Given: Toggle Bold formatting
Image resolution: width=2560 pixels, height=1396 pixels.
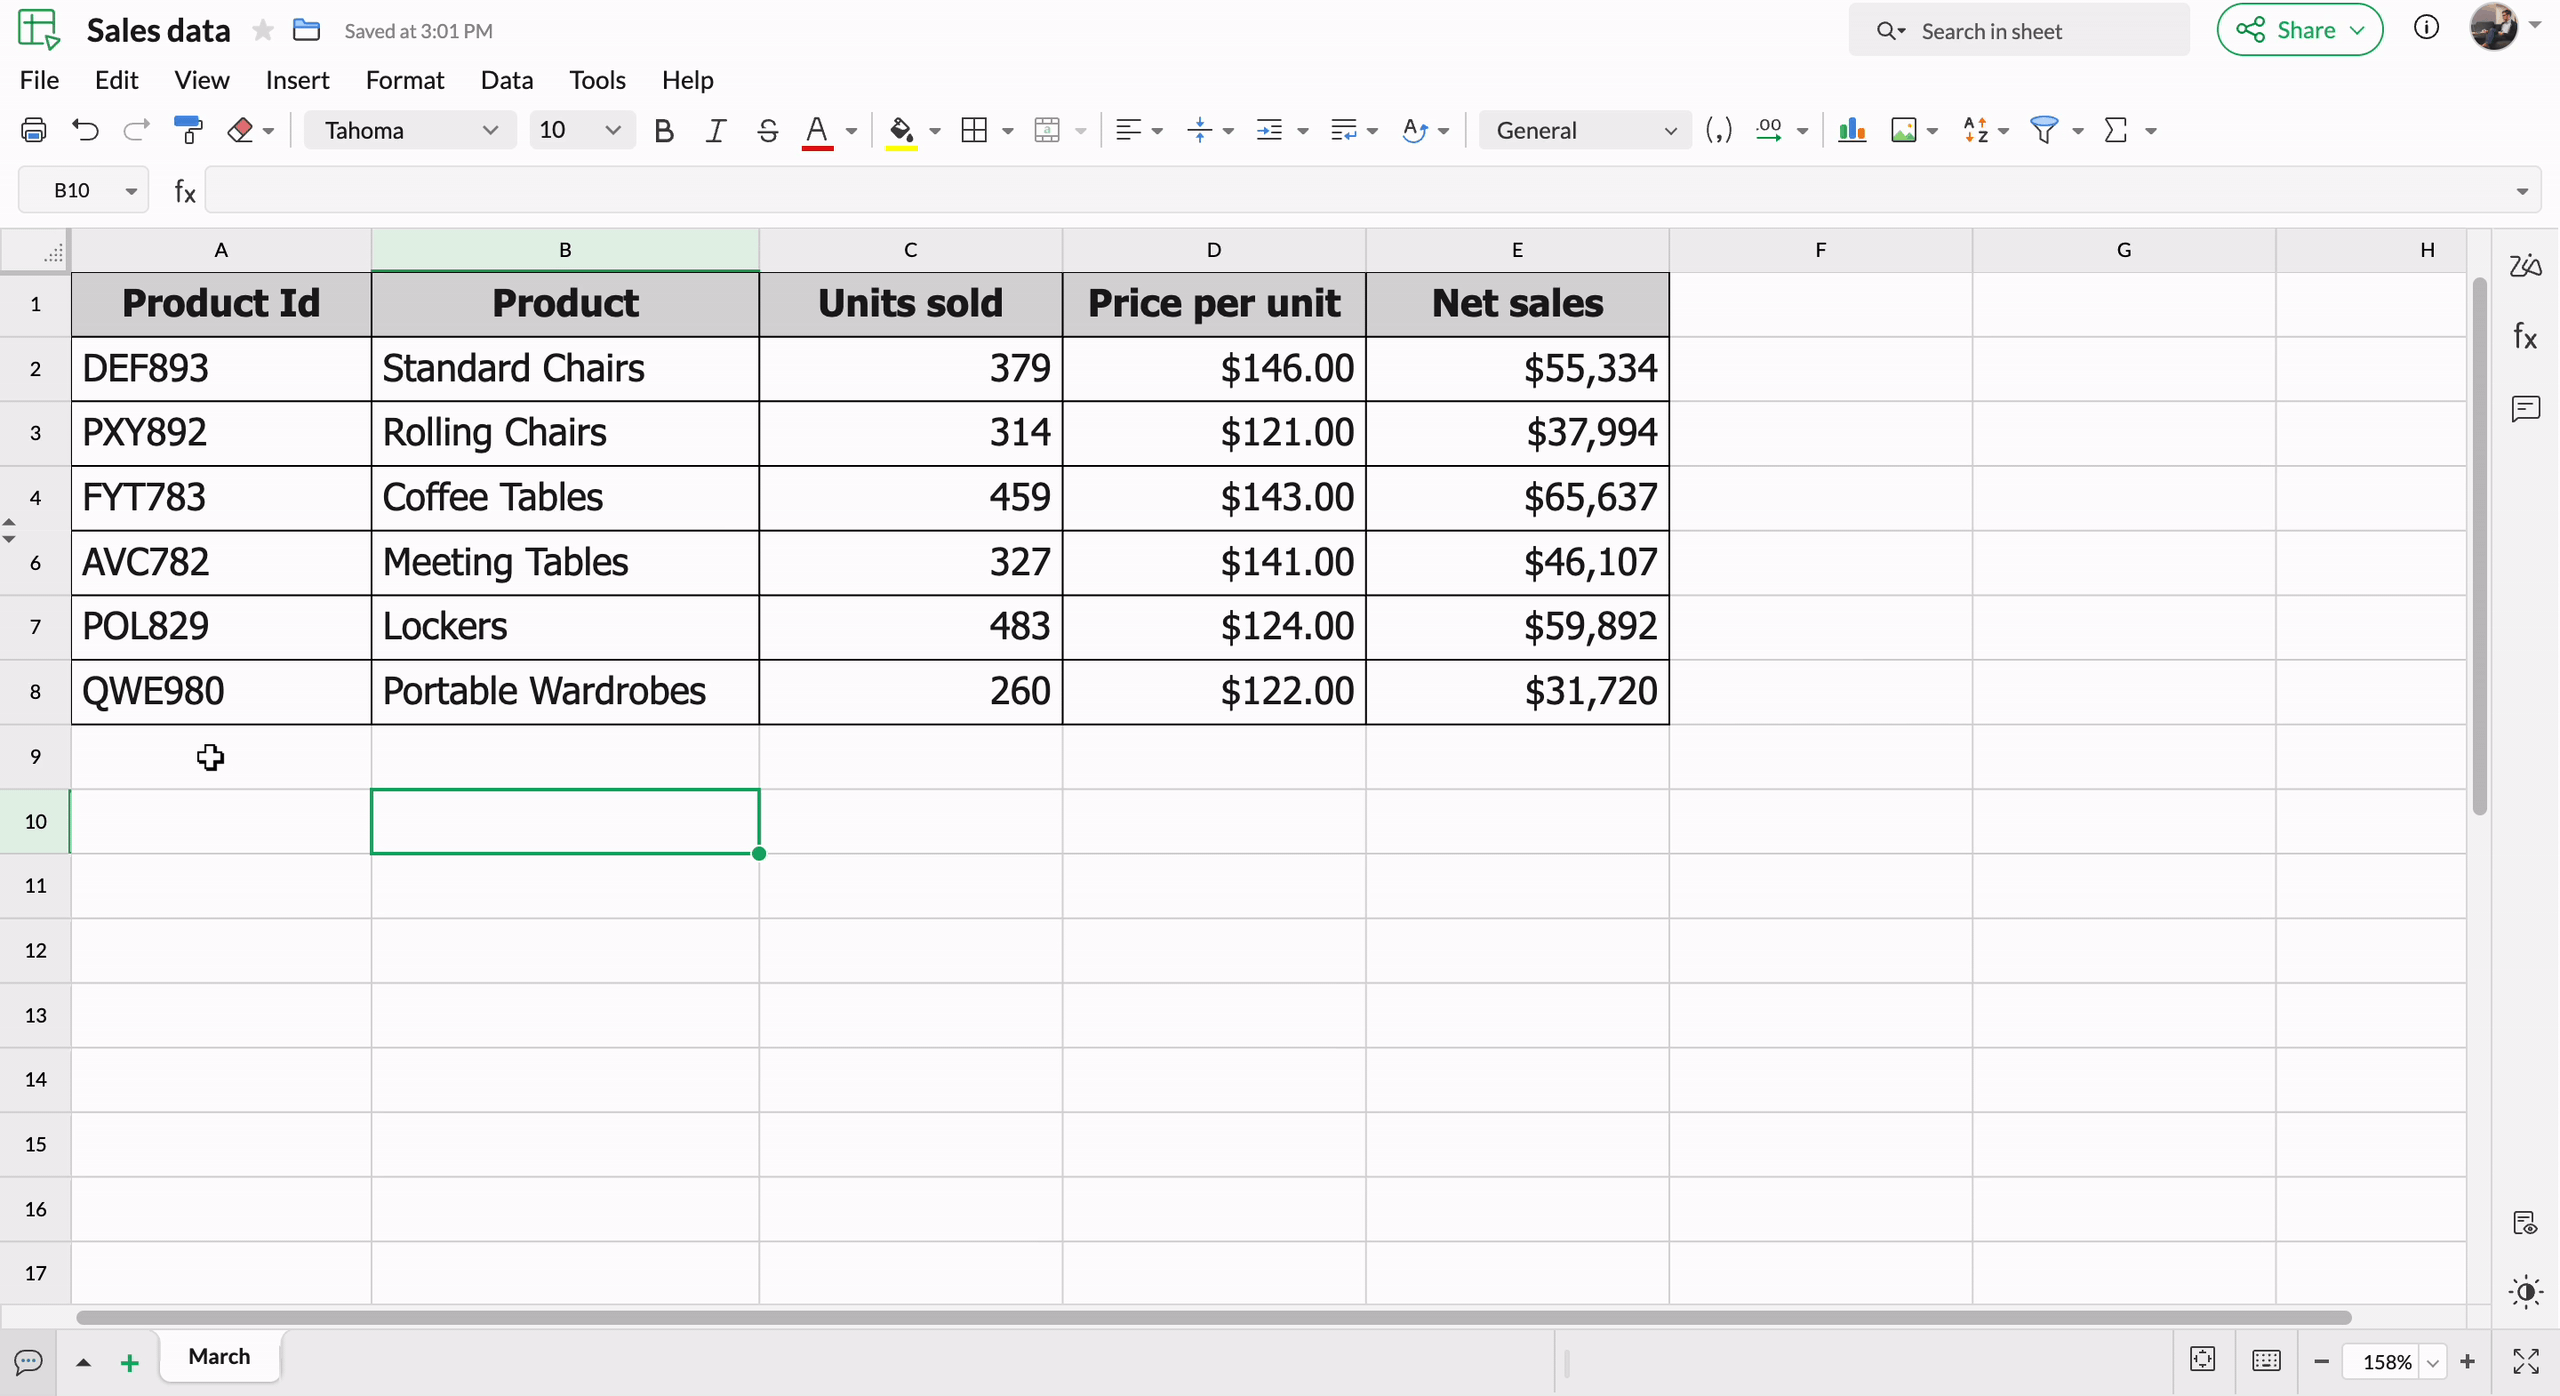Looking at the screenshot, I should [x=663, y=130].
